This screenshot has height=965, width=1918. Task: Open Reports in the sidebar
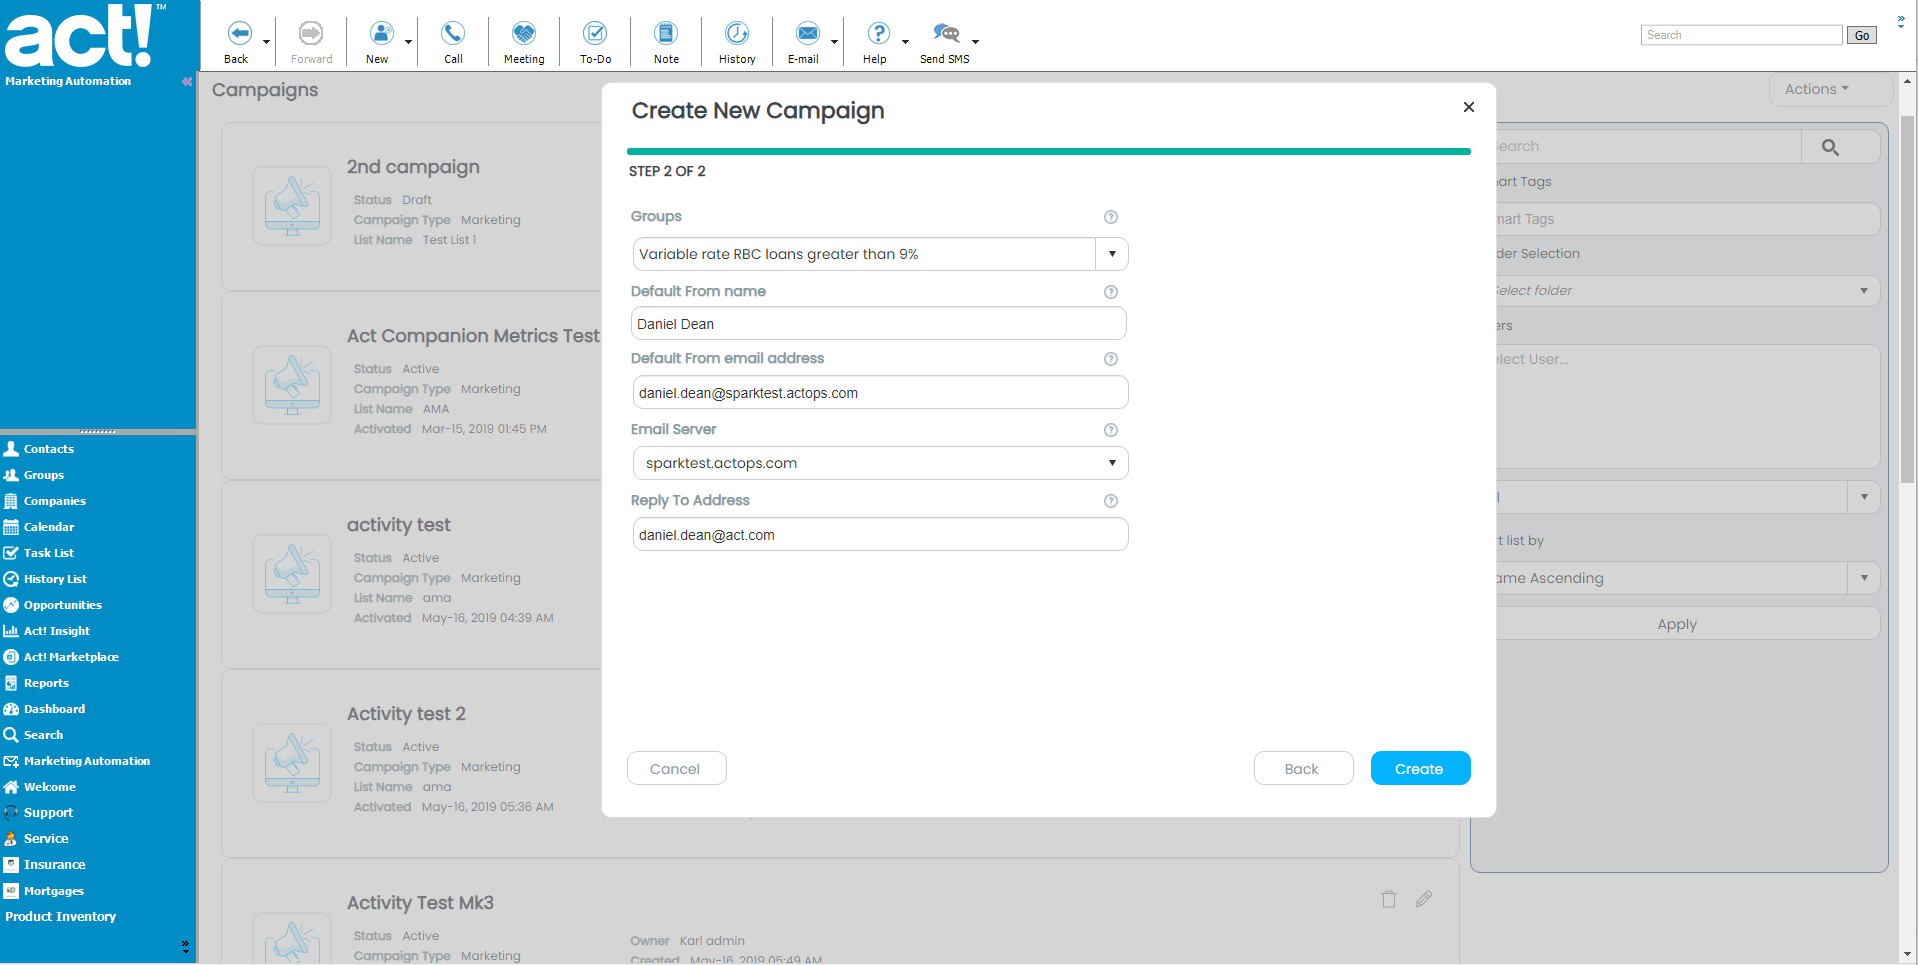[46, 683]
